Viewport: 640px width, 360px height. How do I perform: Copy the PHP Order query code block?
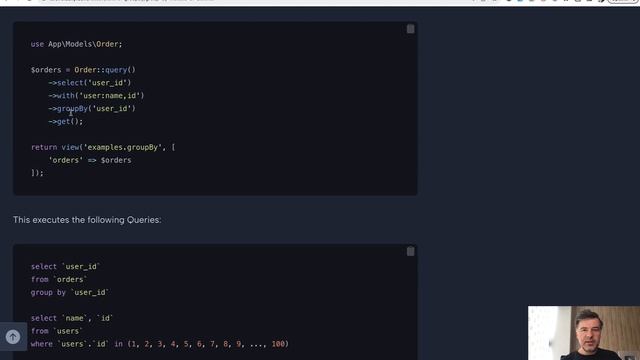(x=410, y=29)
